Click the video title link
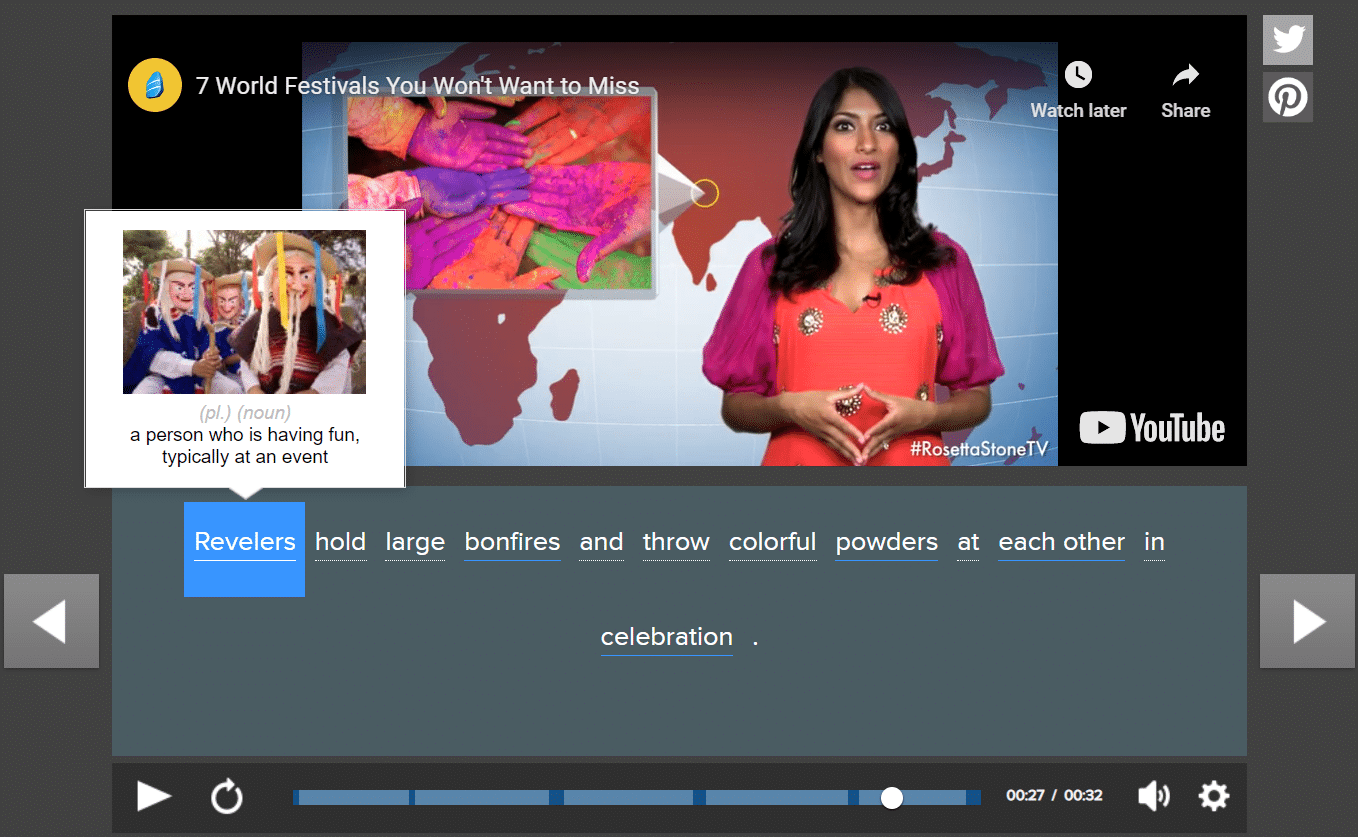Viewport: 1358px width, 837px height. (x=417, y=86)
